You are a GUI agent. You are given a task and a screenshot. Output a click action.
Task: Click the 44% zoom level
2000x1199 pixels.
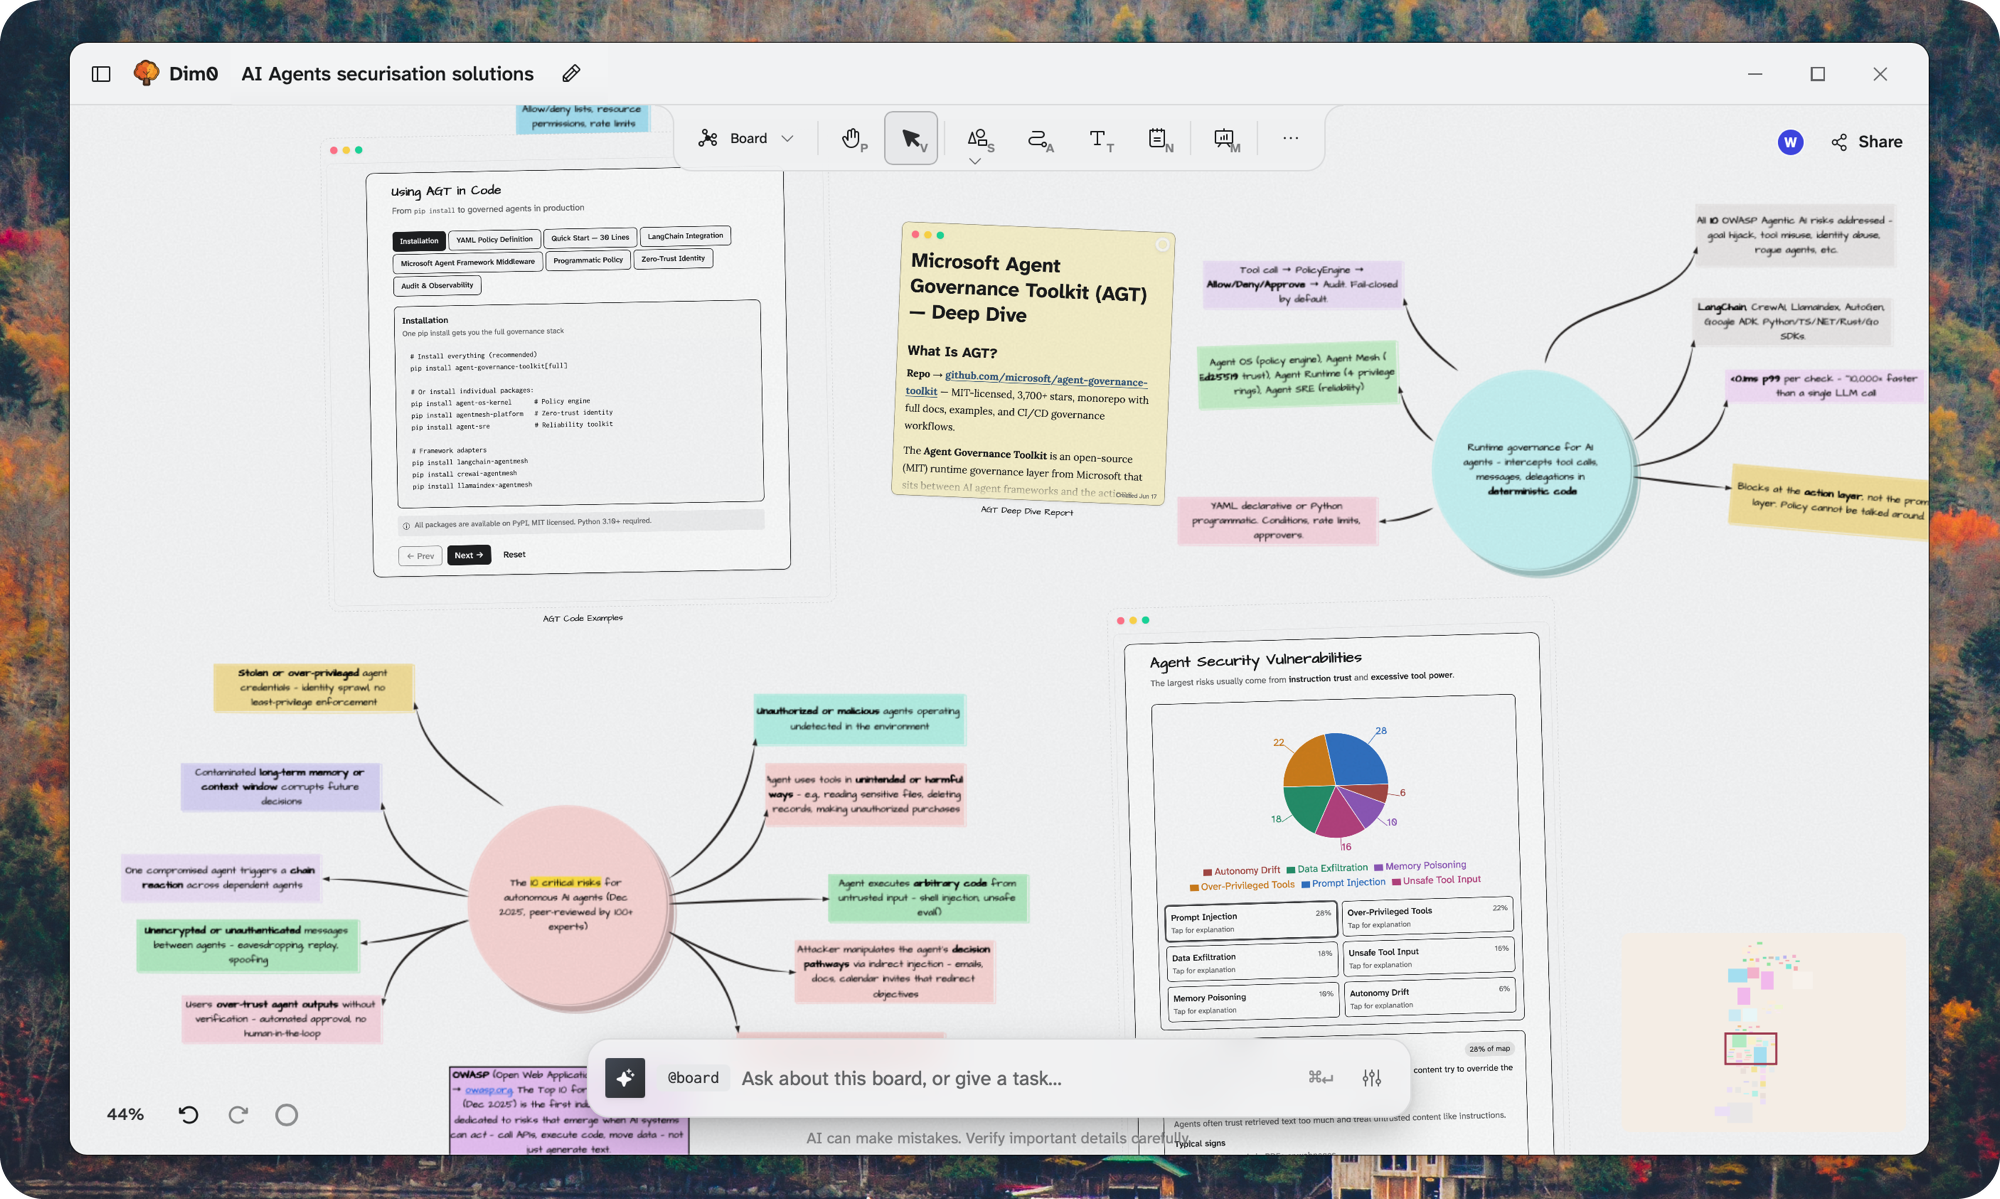125,1114
